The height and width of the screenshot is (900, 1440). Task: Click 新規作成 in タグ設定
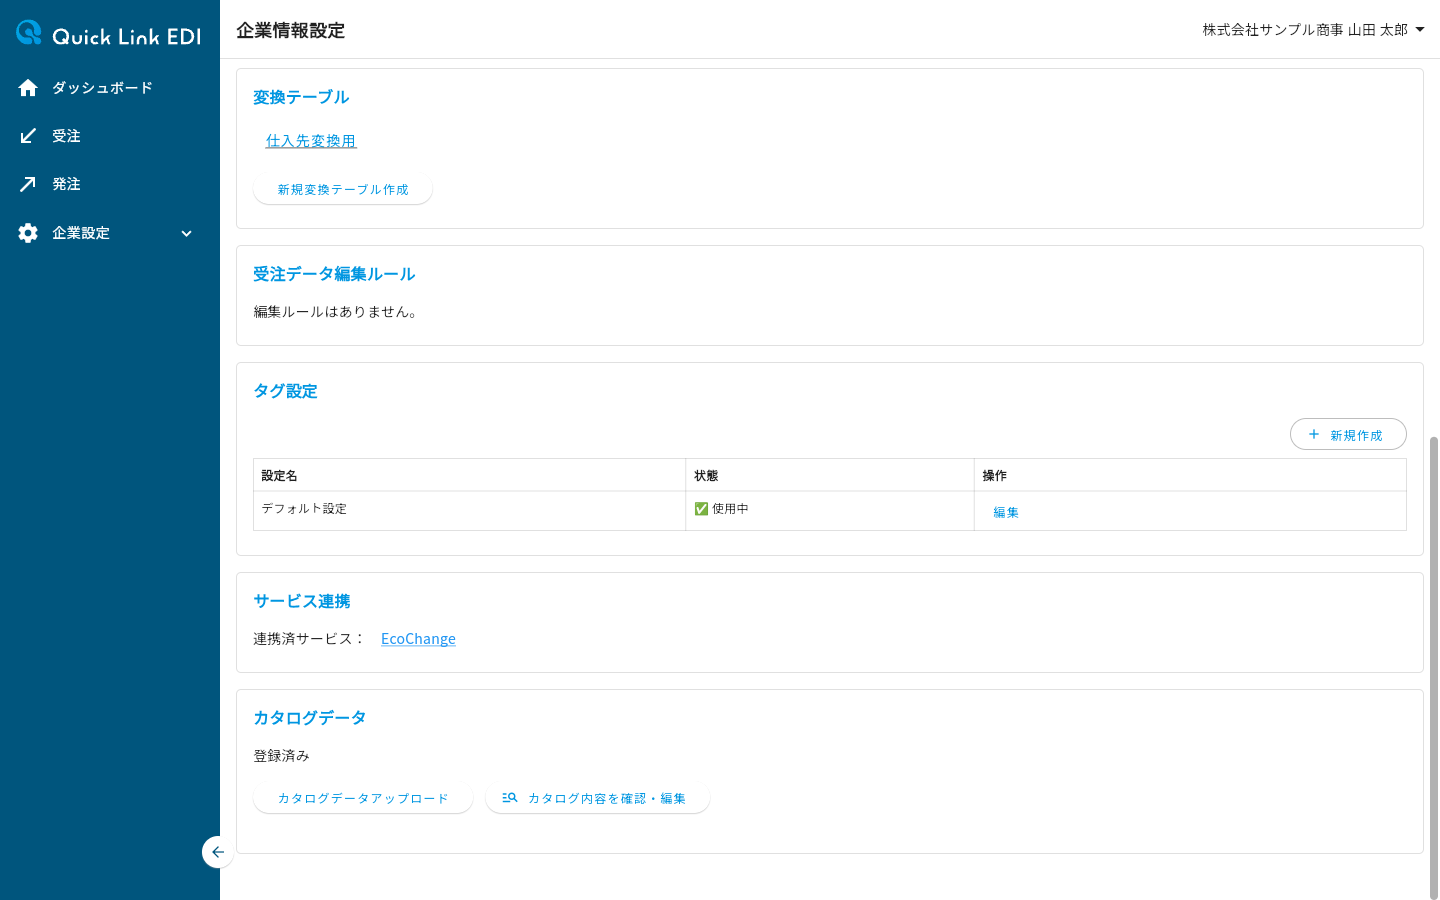1348,434
